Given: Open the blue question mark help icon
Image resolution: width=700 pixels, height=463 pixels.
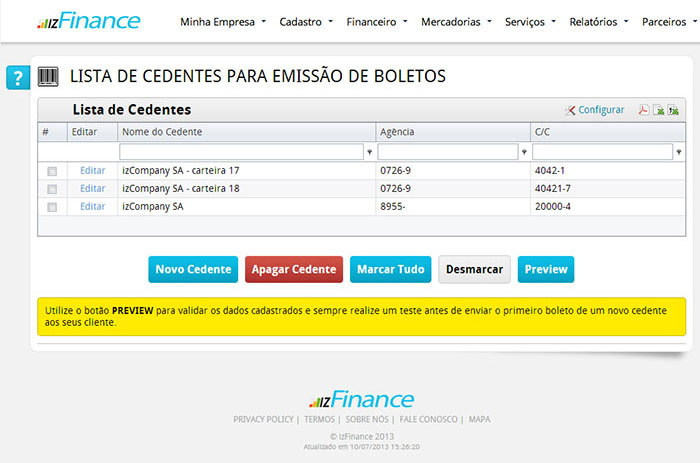Looking at the screenshot, I should [x=18, y=78].
